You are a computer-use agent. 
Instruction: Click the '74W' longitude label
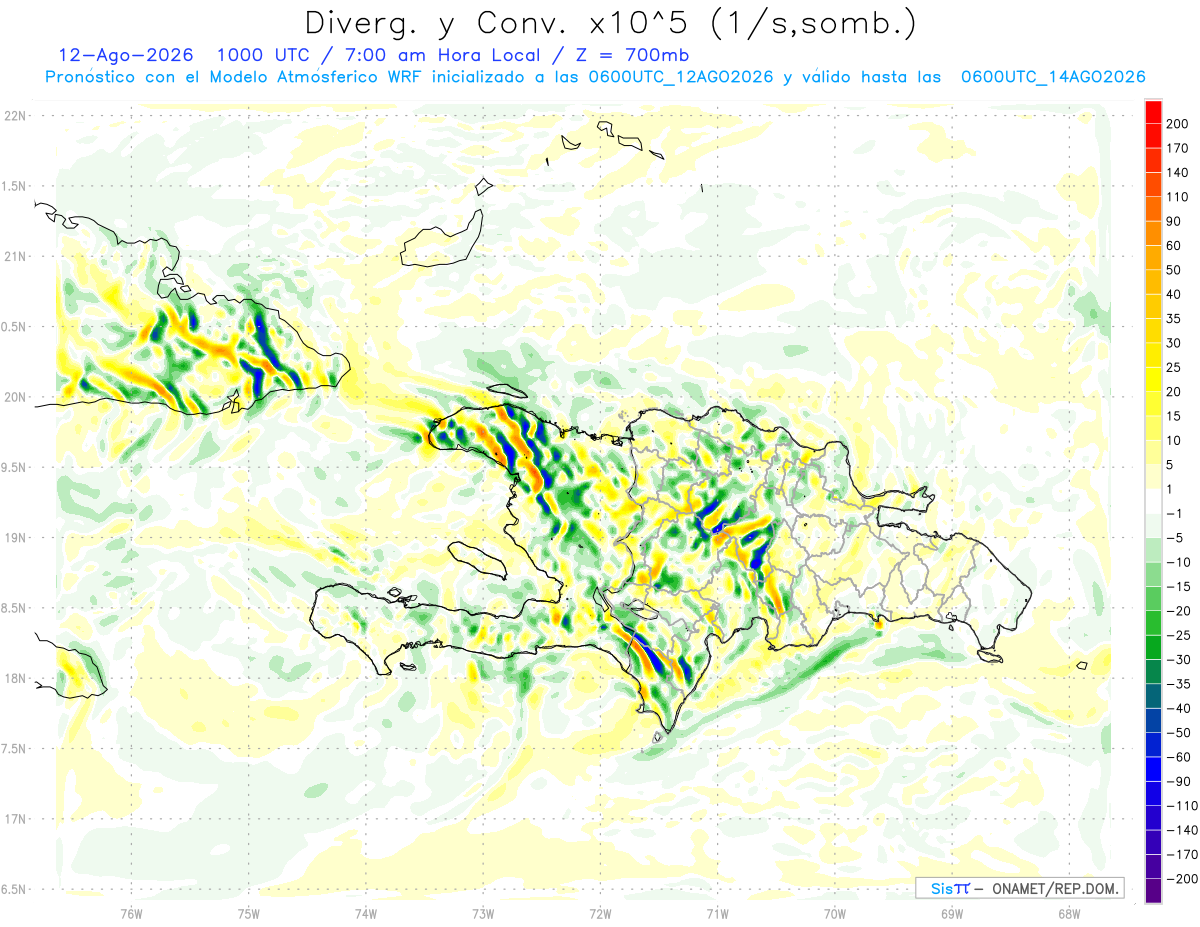tap(366, 914)
